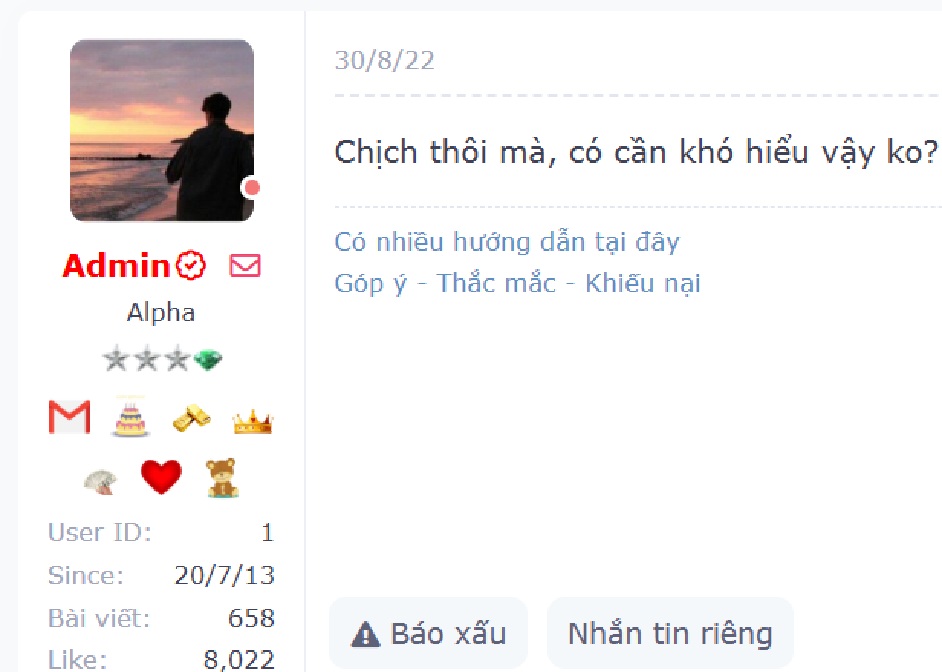Open the Admin username profile link
Image resolution: width=942 pixels, height=672 pixels.
point(116,265)
